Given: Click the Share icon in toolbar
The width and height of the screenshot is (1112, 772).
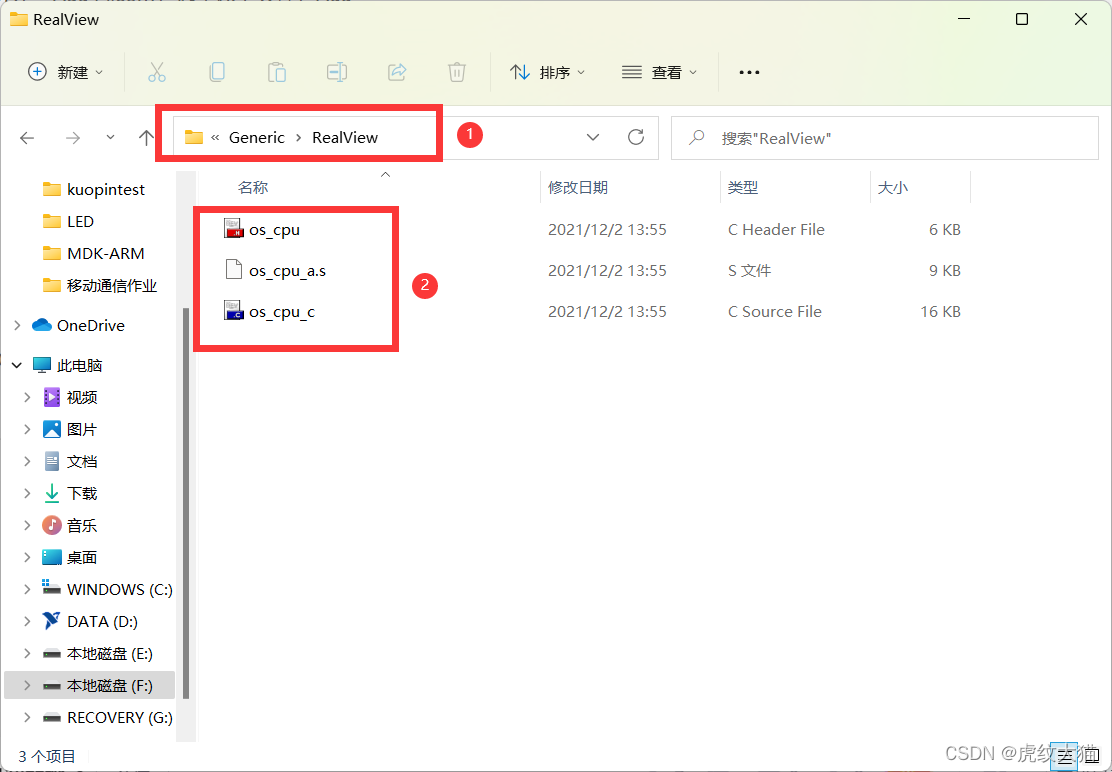Looking at the screenshot, I should [x=397, y=72].
